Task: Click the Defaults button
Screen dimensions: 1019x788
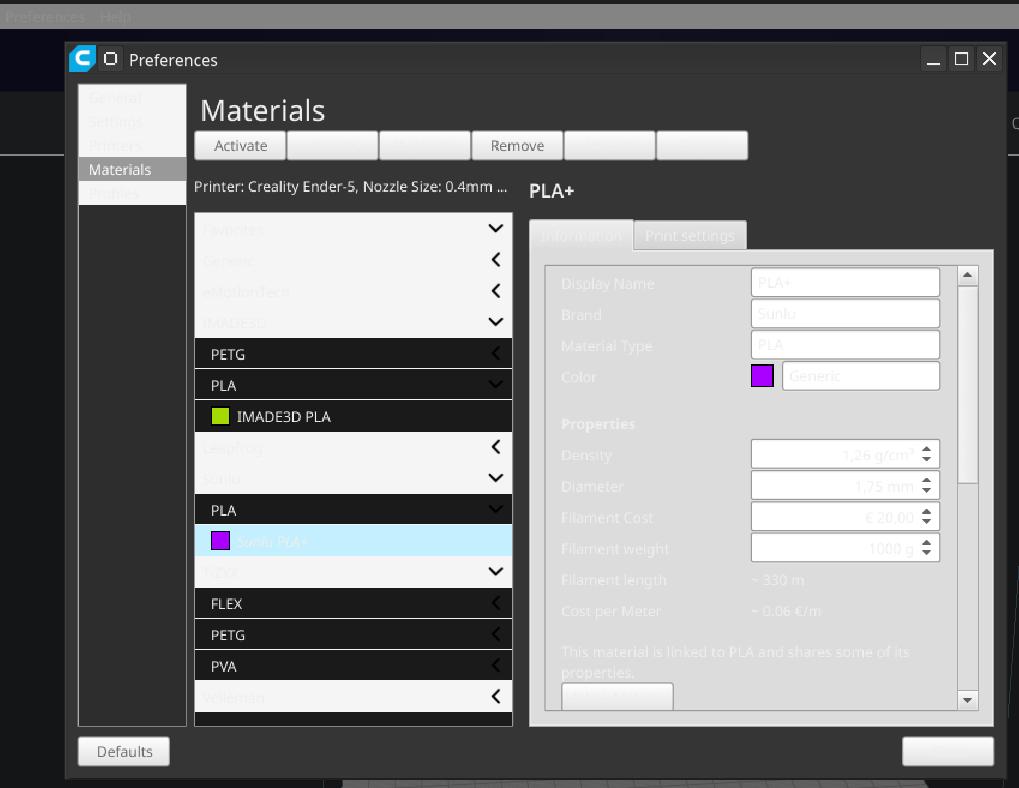Action: tap(124, 751)
